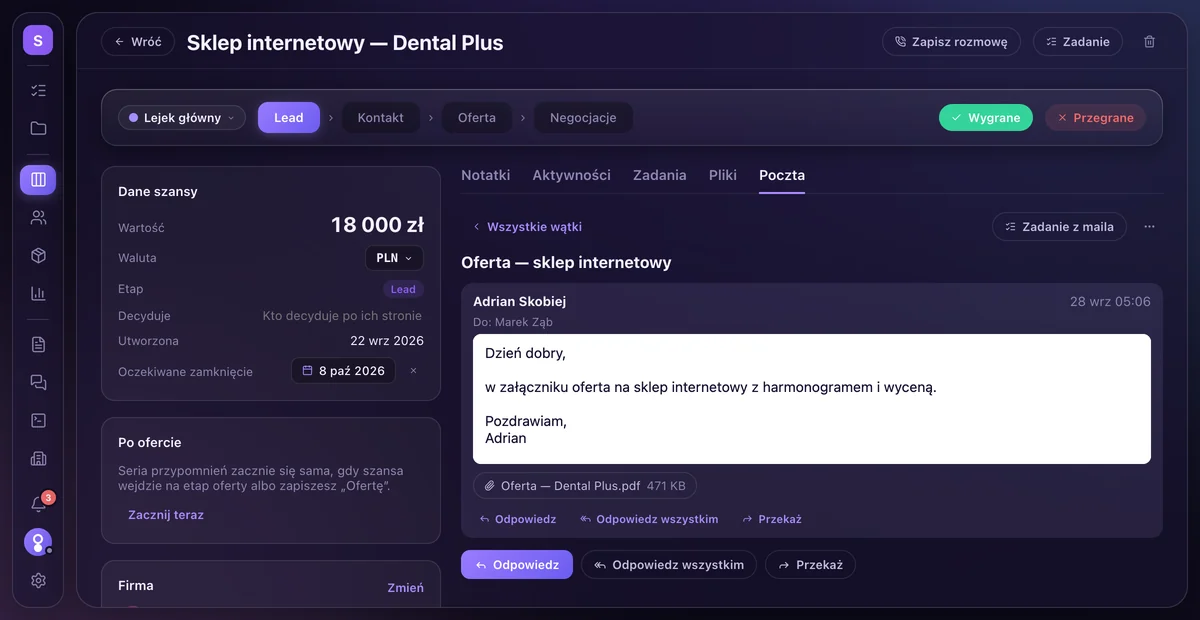Switch to the Poczta tab

781,175
